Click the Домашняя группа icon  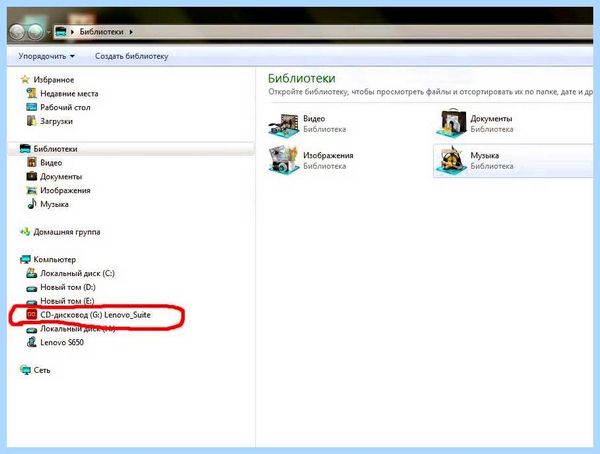click(x=25, y=232)
